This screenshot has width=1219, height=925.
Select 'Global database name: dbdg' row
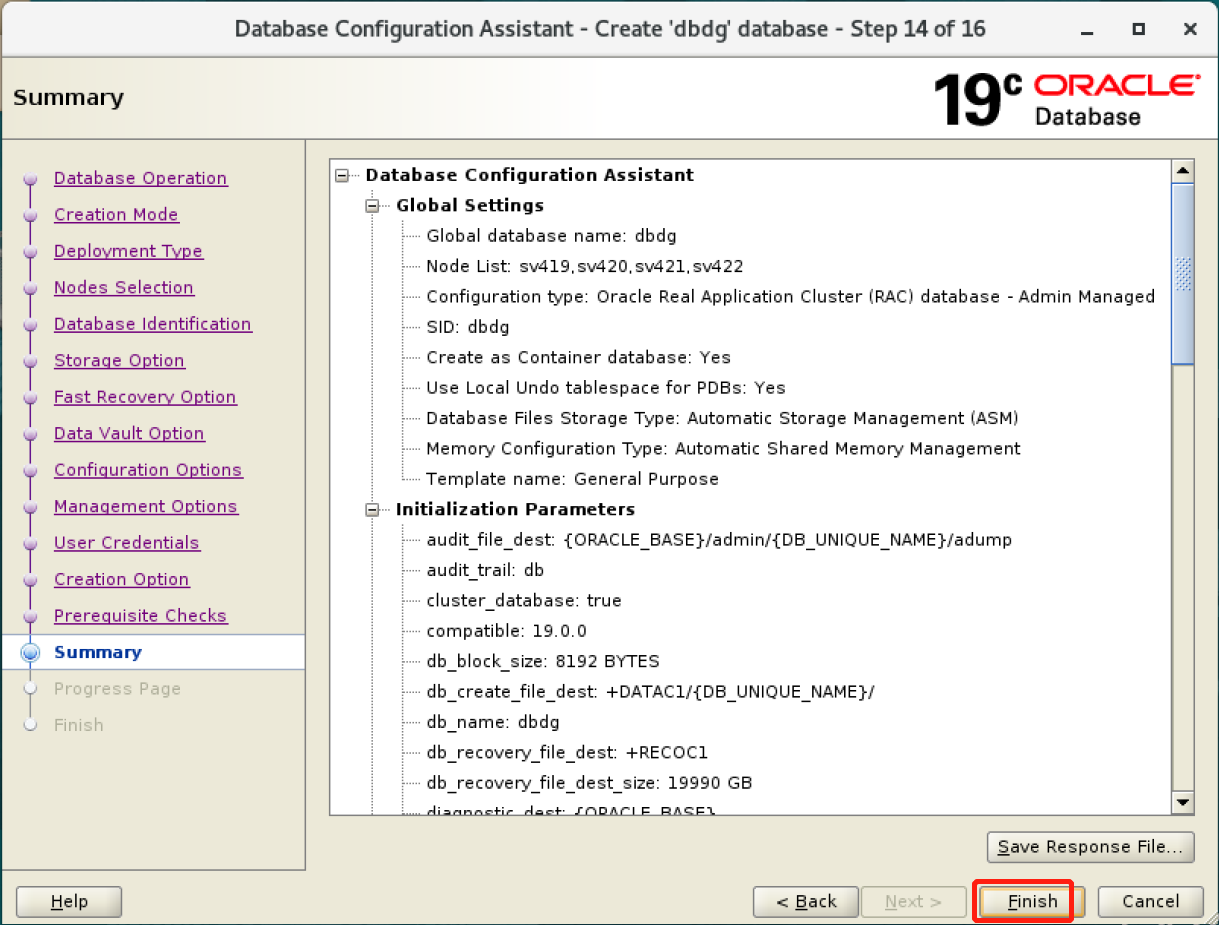coord(551,236)
